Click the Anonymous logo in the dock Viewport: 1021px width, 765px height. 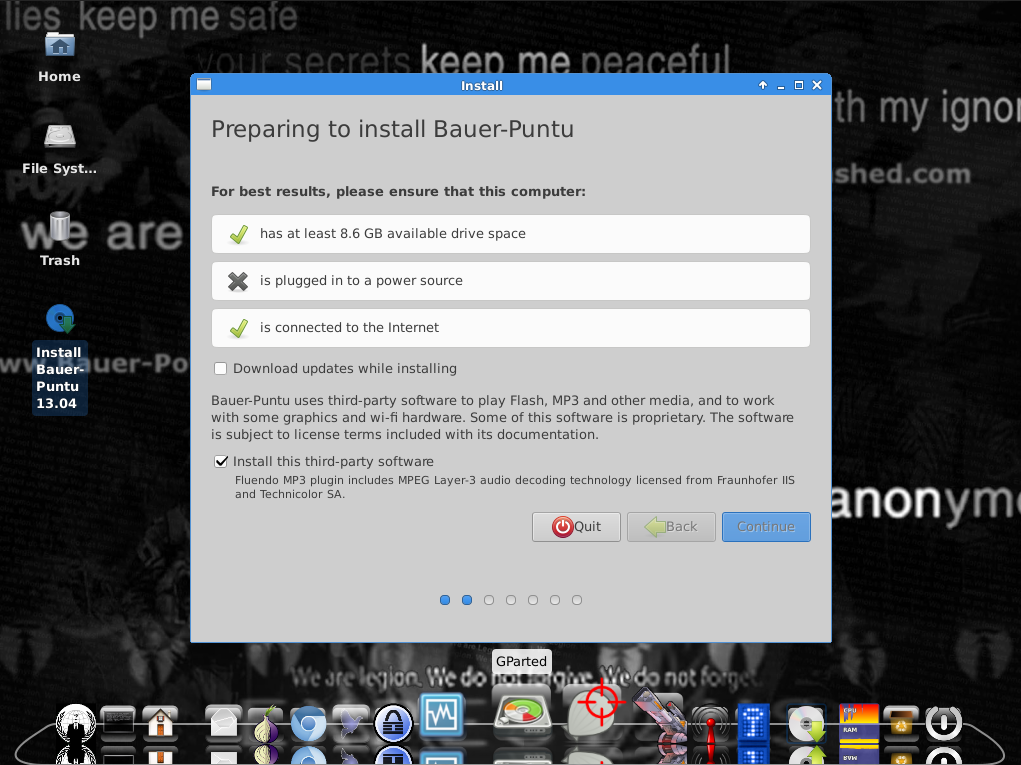[76, 724]
